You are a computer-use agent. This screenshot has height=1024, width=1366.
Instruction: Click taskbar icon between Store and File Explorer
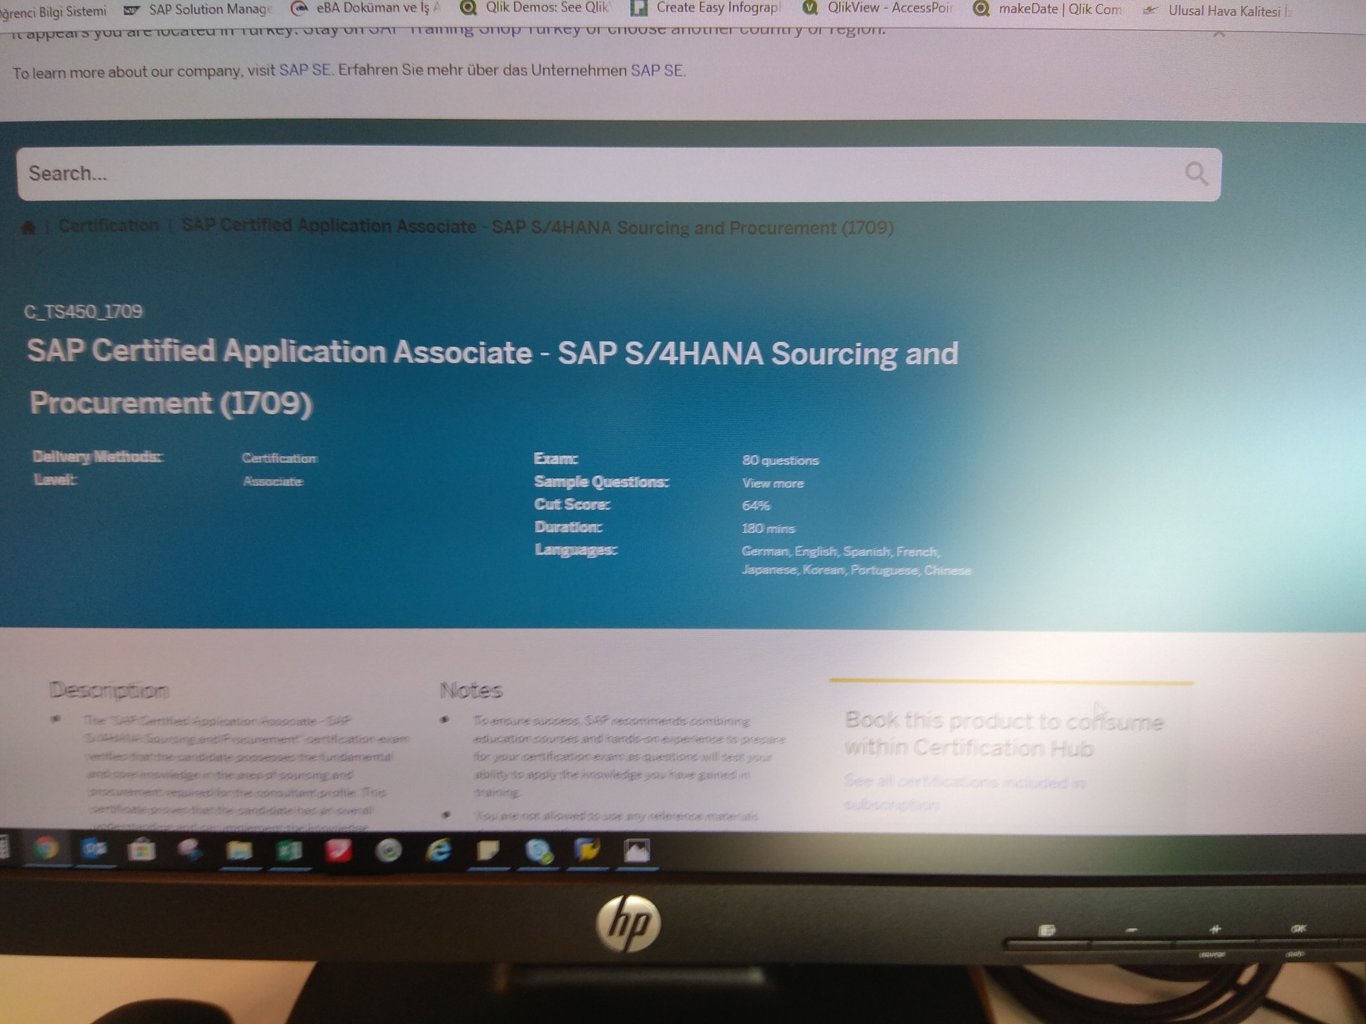(190, 850)
